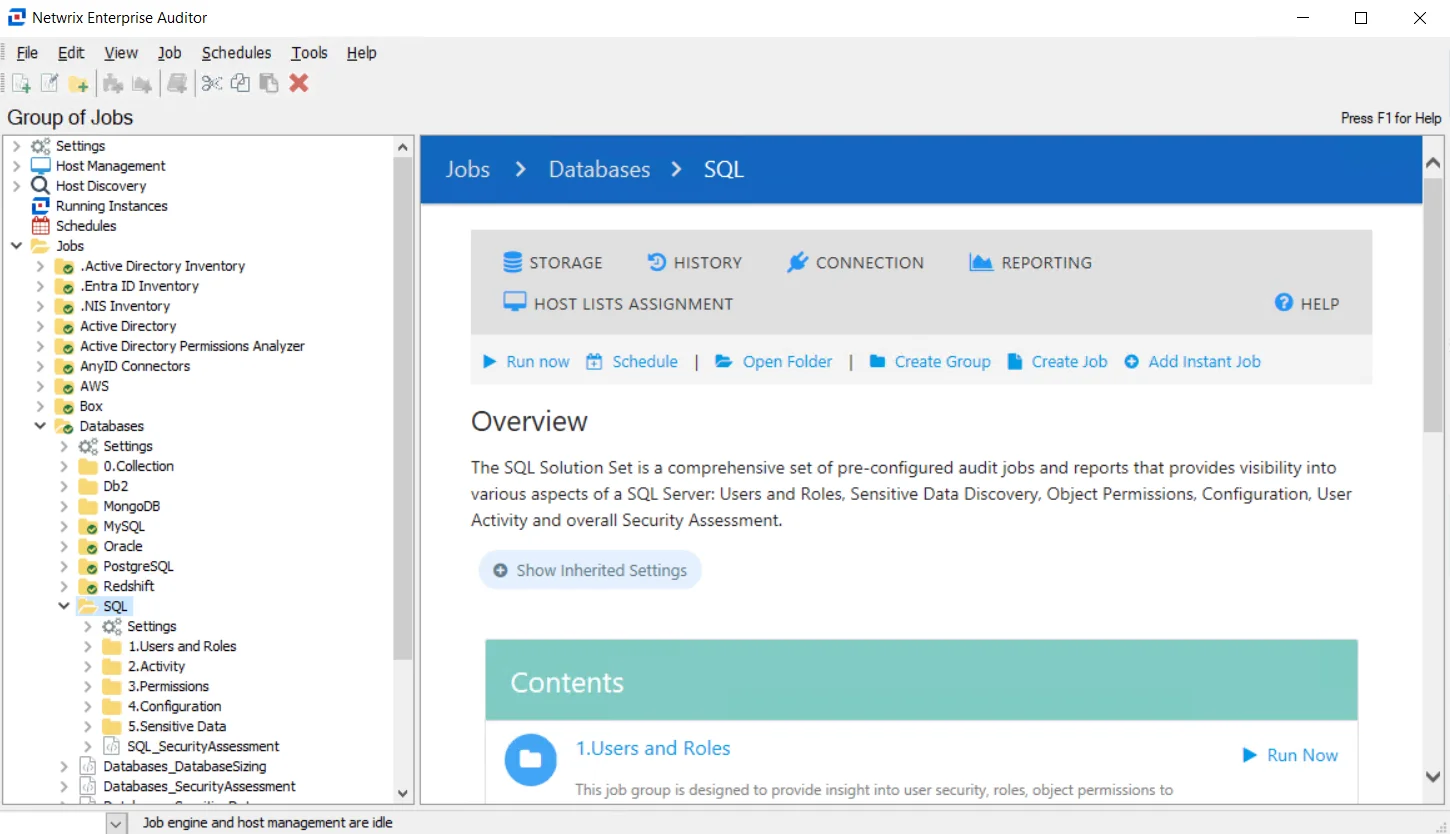Click the new job toolbar icon
The image size is (1450, 834).
click(x=21, y=83)
